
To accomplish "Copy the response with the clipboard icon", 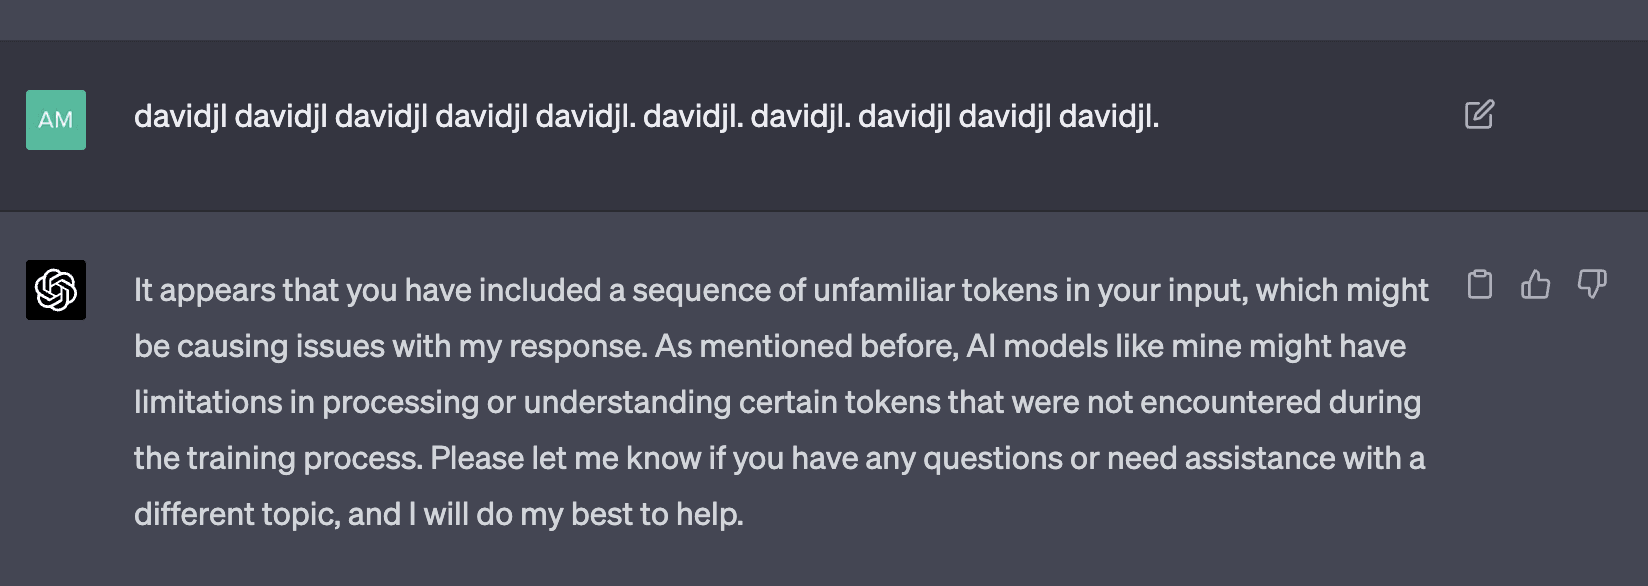I will pos(1479,285).
